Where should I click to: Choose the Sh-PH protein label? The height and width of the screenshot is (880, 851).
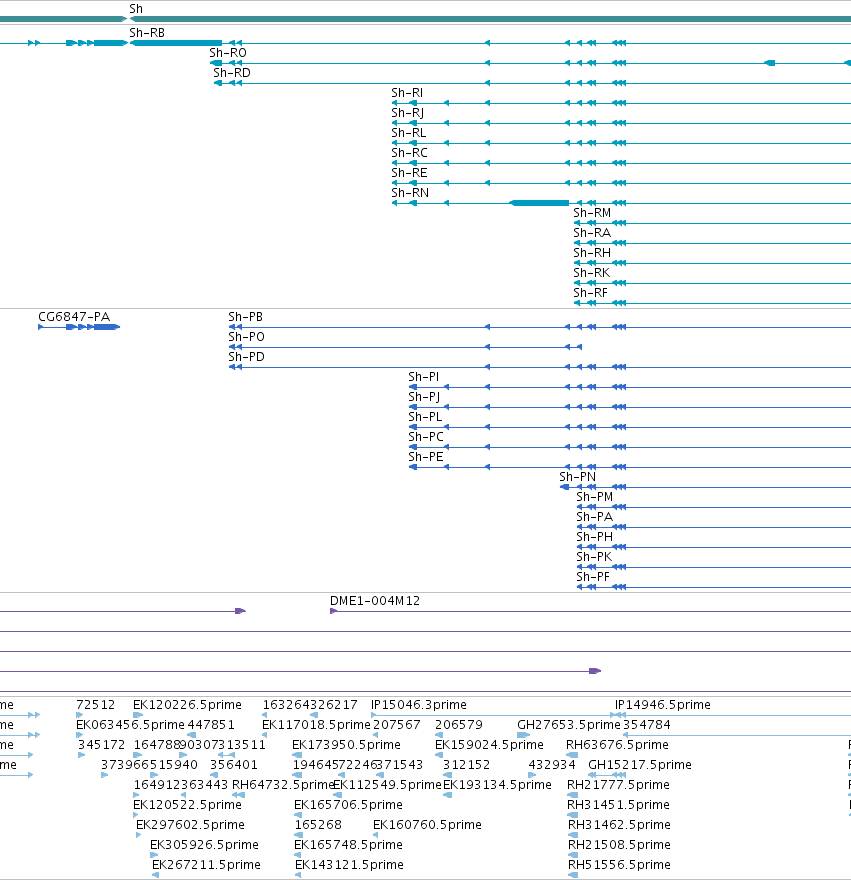tap(594, 537)
